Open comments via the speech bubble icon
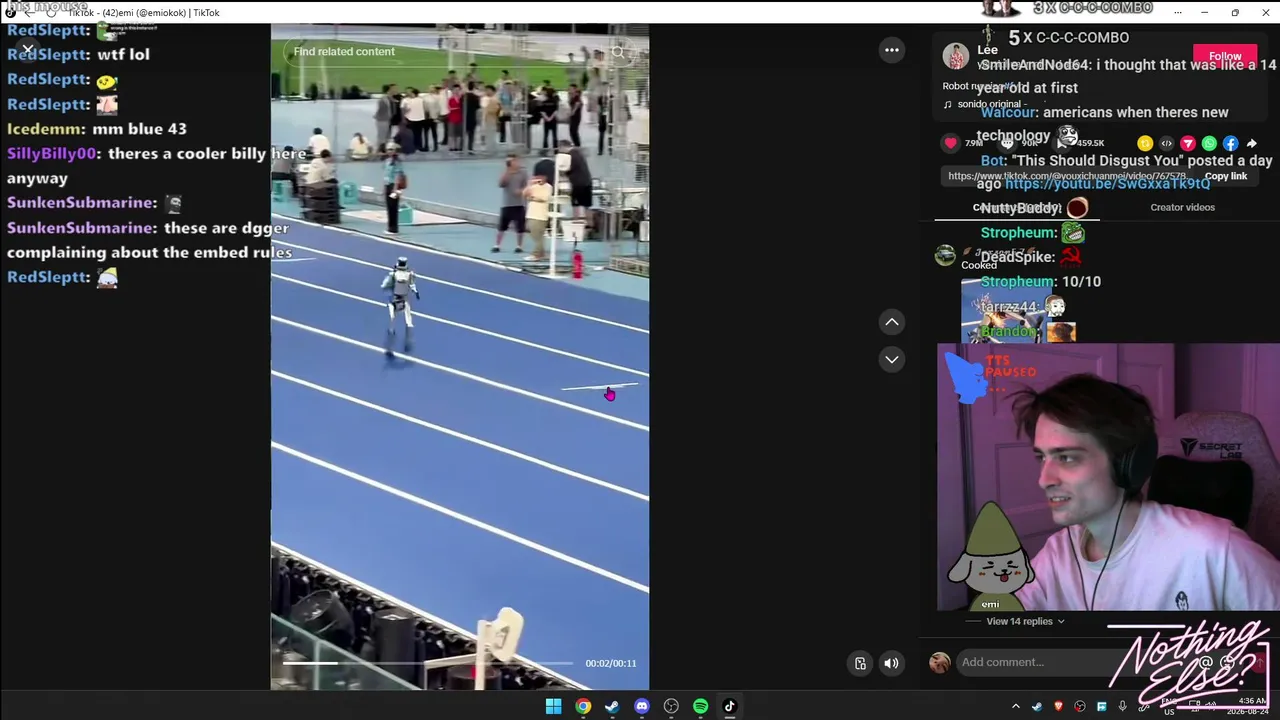The image size is (1280, 720). (x=1007, y=143)
